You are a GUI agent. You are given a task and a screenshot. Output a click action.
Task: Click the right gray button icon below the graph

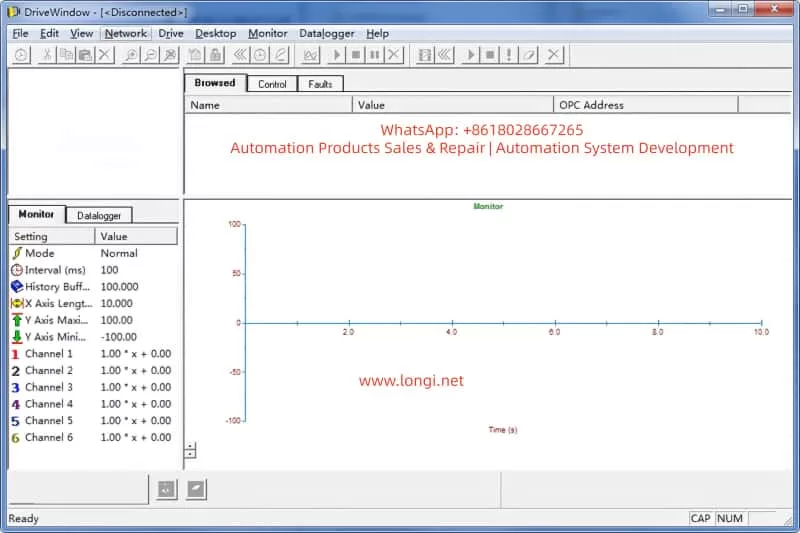click(x=196, y=490)
